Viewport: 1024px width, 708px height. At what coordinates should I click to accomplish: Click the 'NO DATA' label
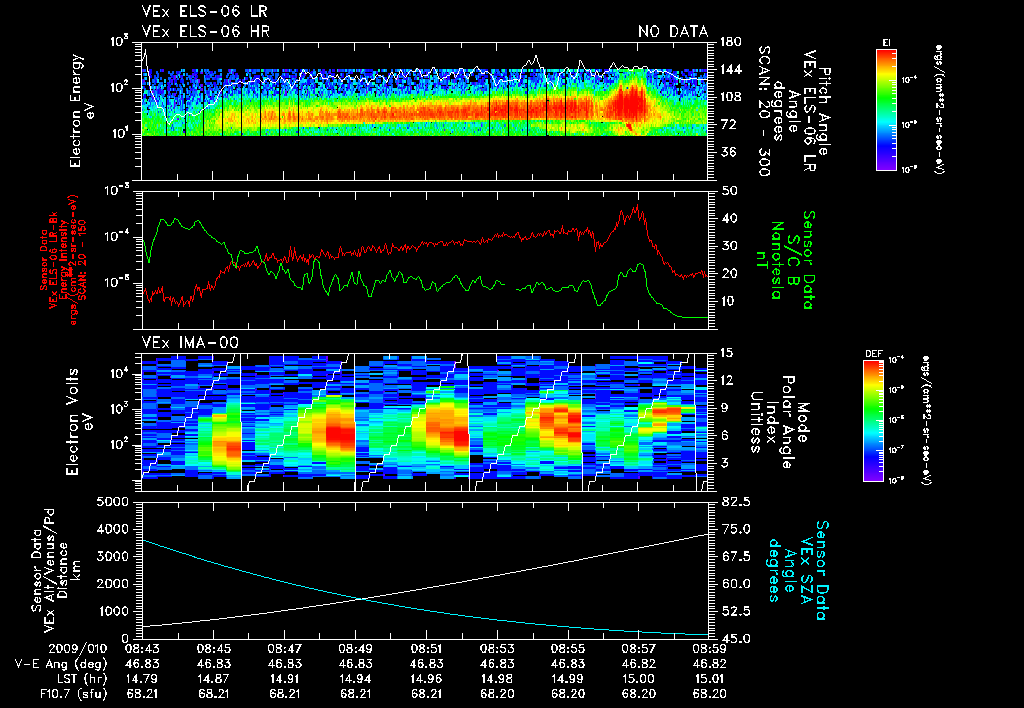click(673, 31)
